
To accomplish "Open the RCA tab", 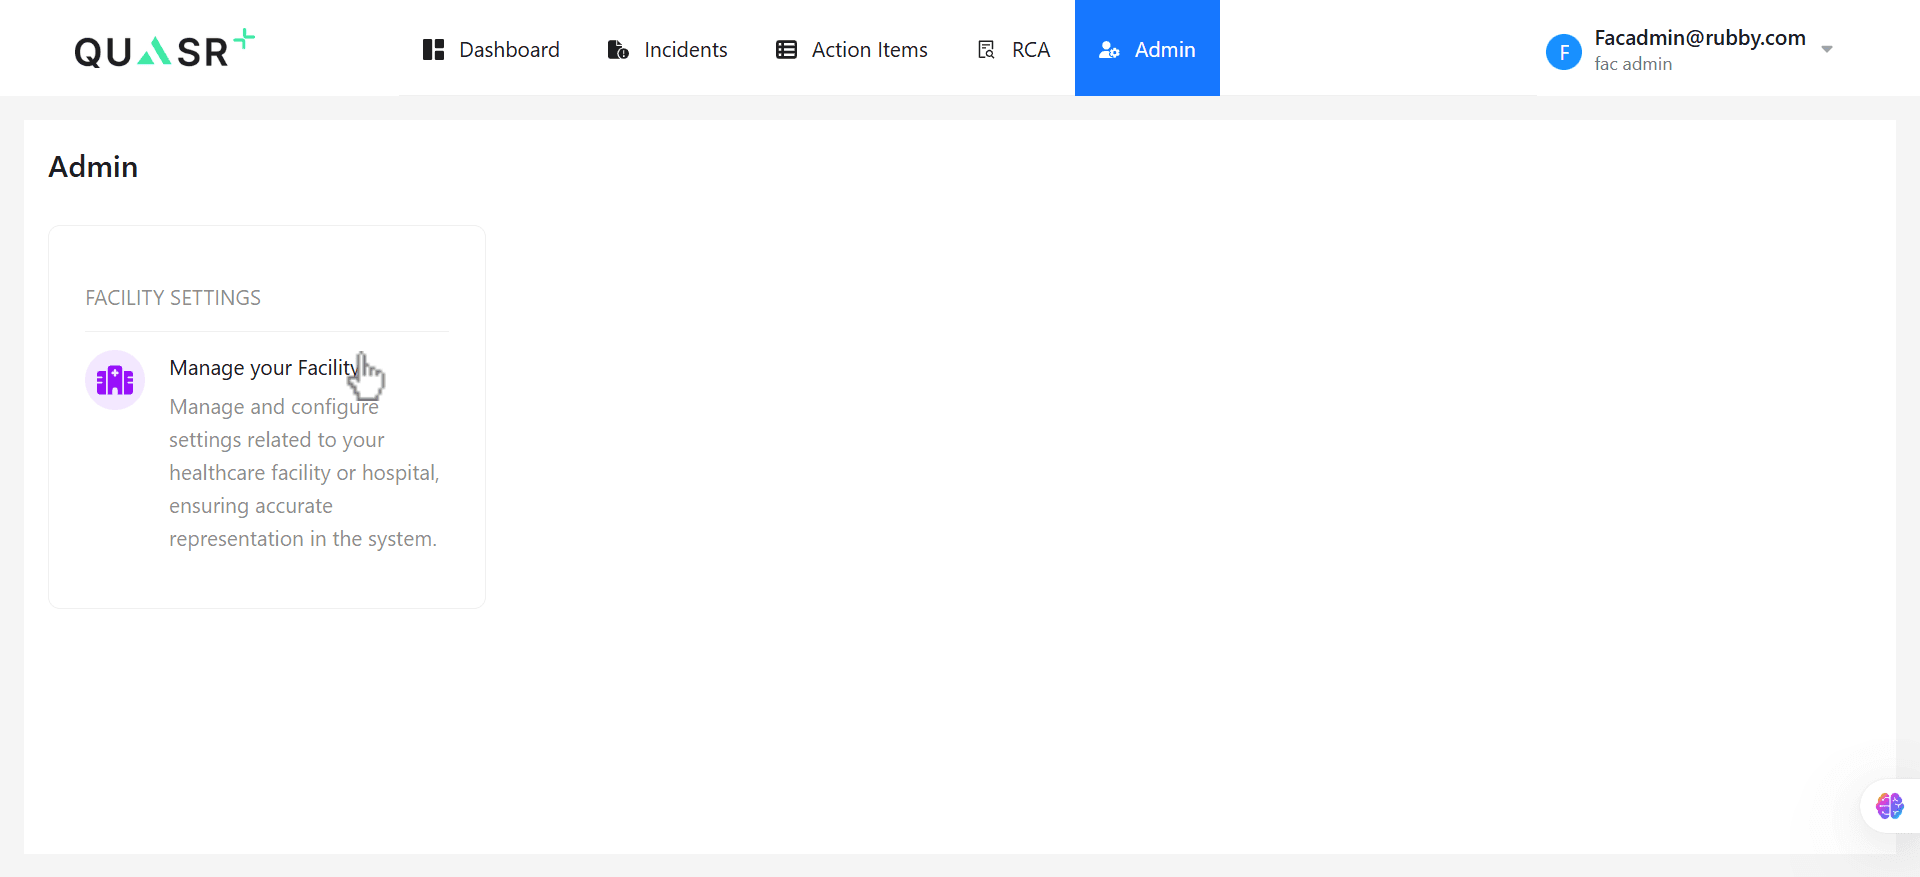I will pos(1013,49).
